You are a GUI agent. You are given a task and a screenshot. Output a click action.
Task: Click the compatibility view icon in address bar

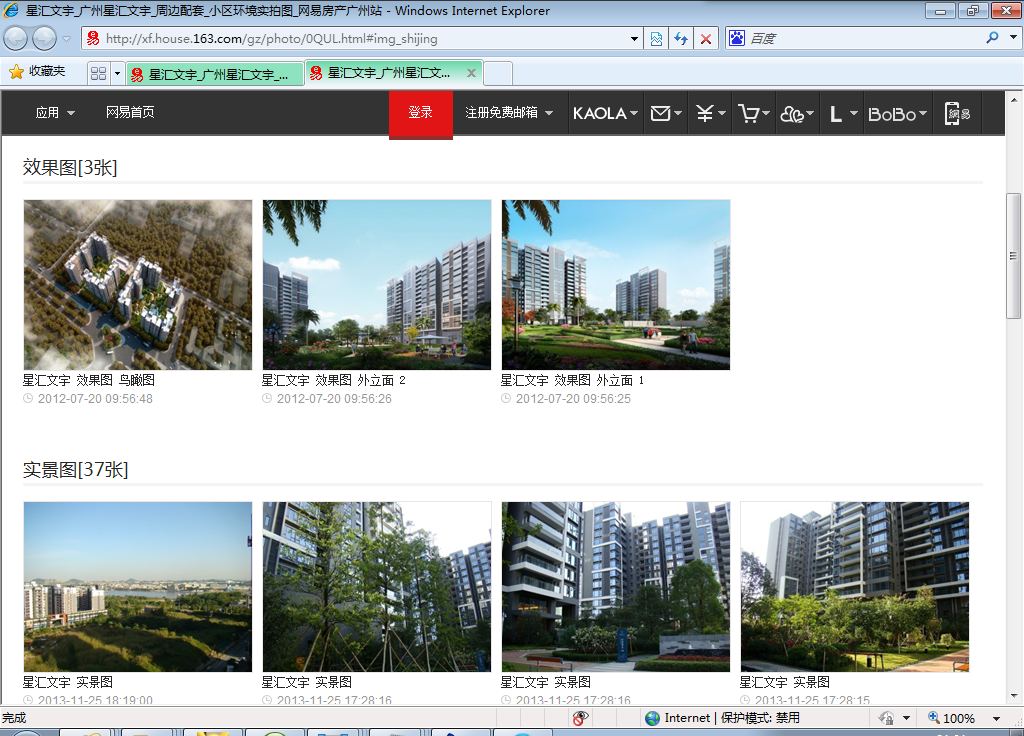pos(656,39)
